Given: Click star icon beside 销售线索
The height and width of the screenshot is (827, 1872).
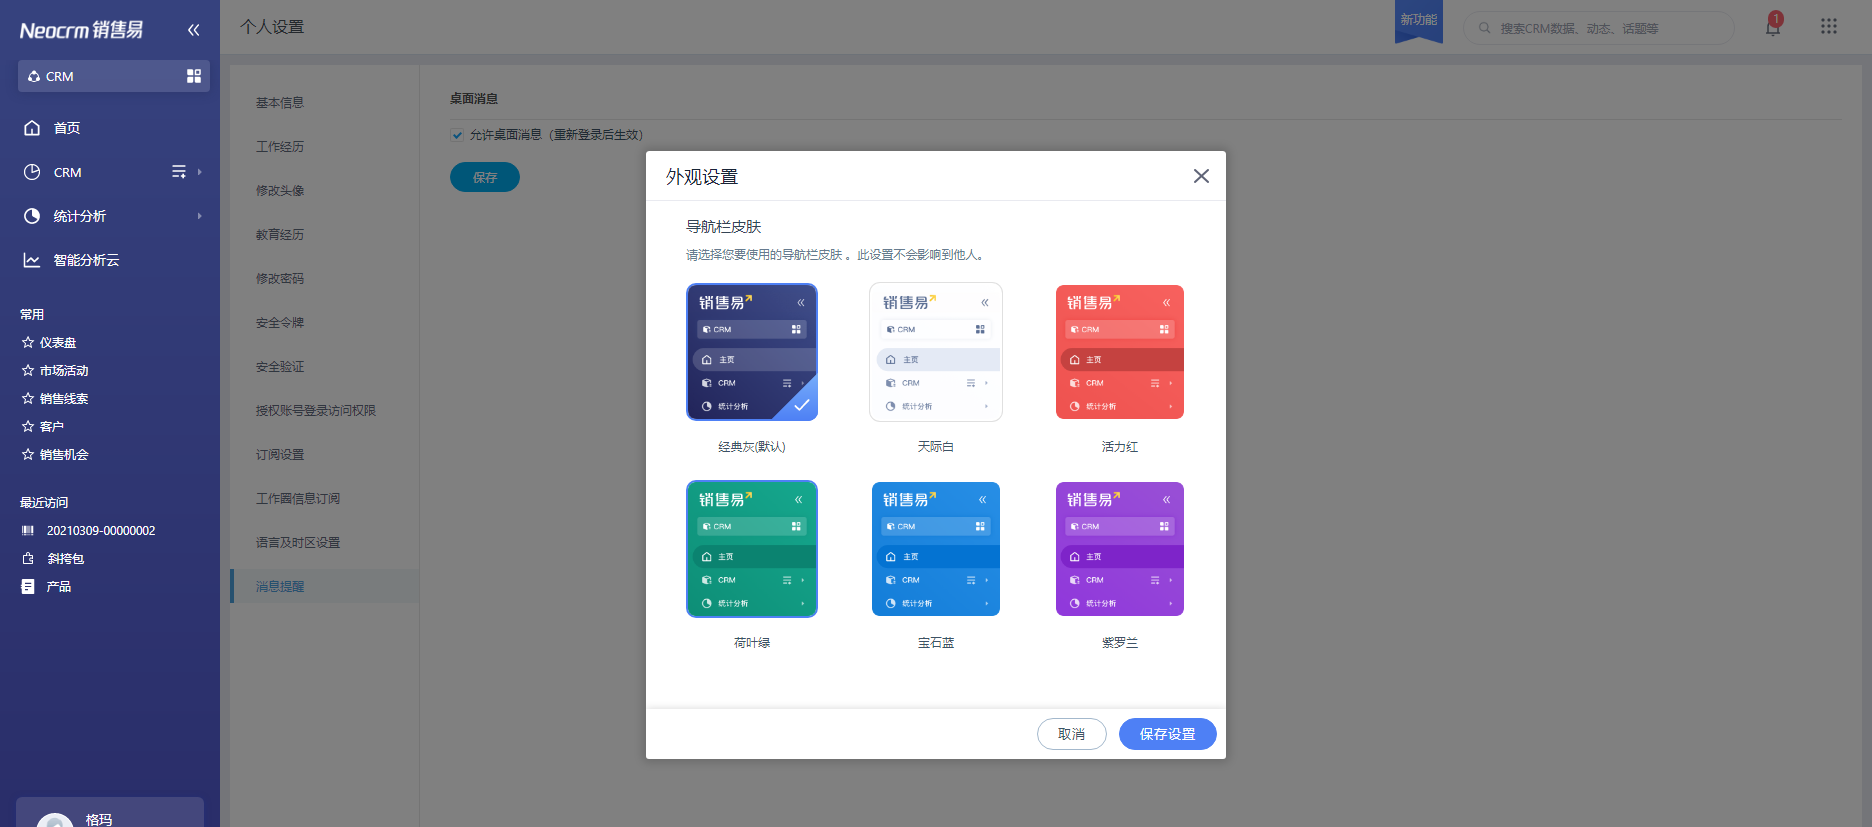Looking at the screenshot, I should point(28,398).
